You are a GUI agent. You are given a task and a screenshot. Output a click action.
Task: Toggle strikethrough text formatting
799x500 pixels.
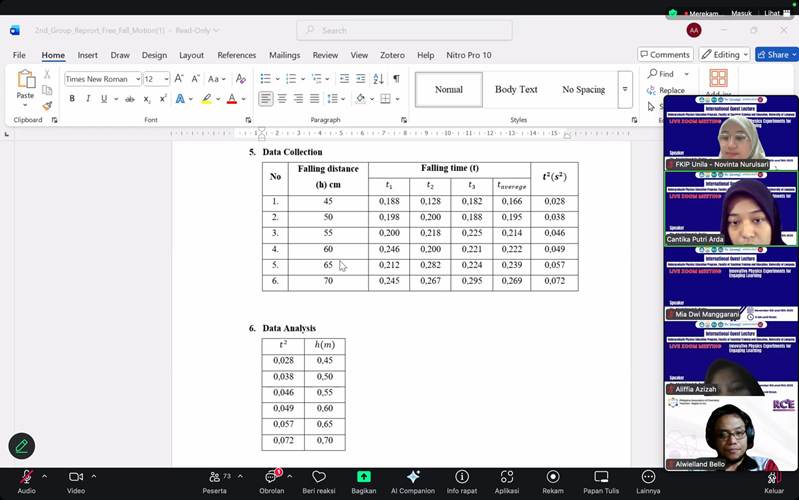129,99
